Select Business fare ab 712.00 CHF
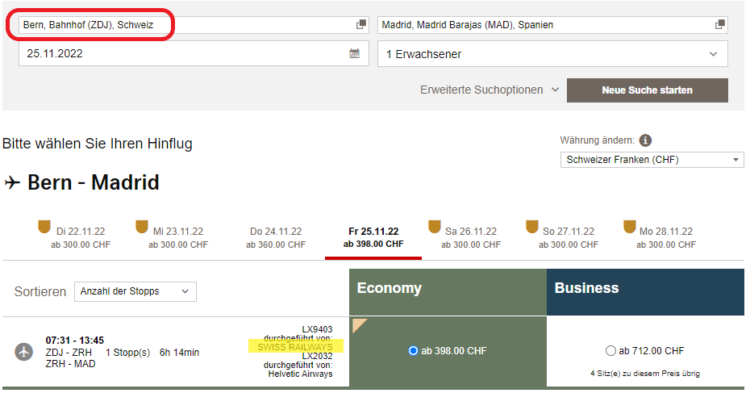 [610, 351]
